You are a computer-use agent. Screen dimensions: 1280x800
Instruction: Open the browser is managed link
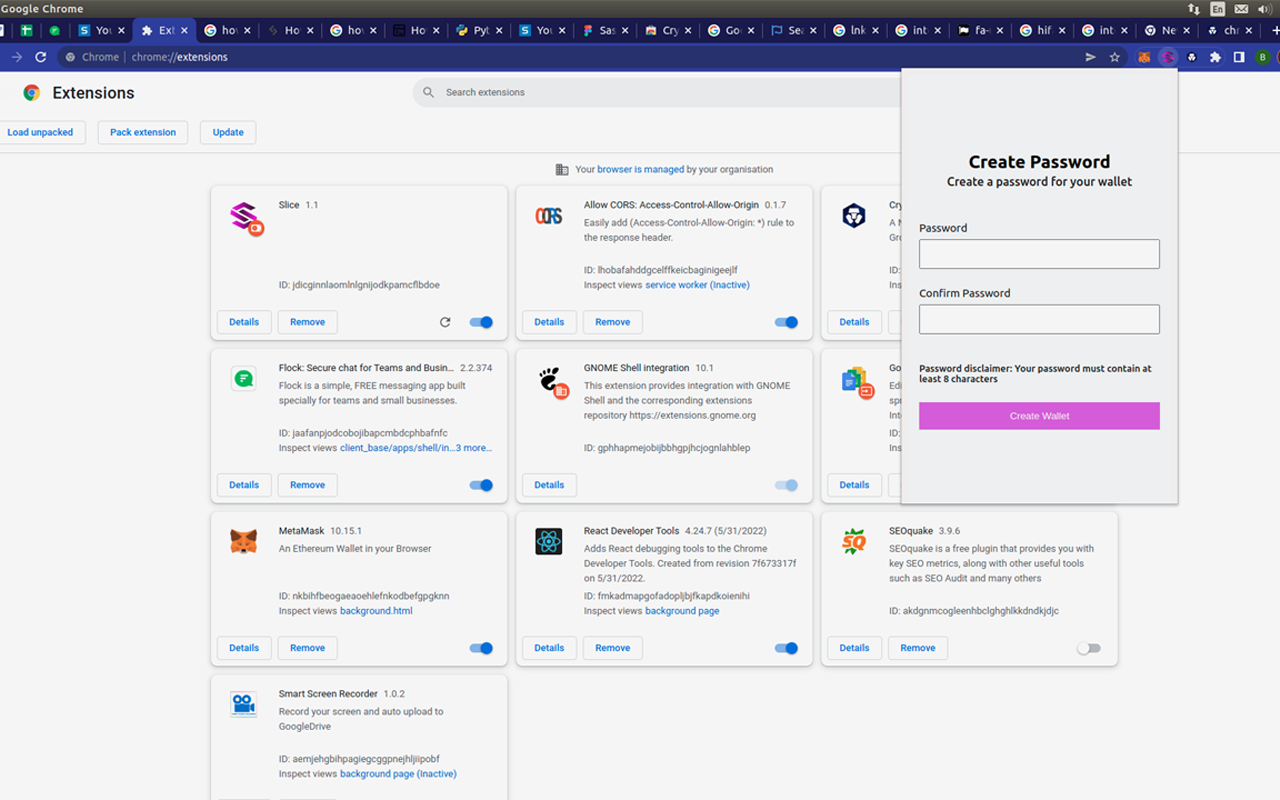pos(641,169)
